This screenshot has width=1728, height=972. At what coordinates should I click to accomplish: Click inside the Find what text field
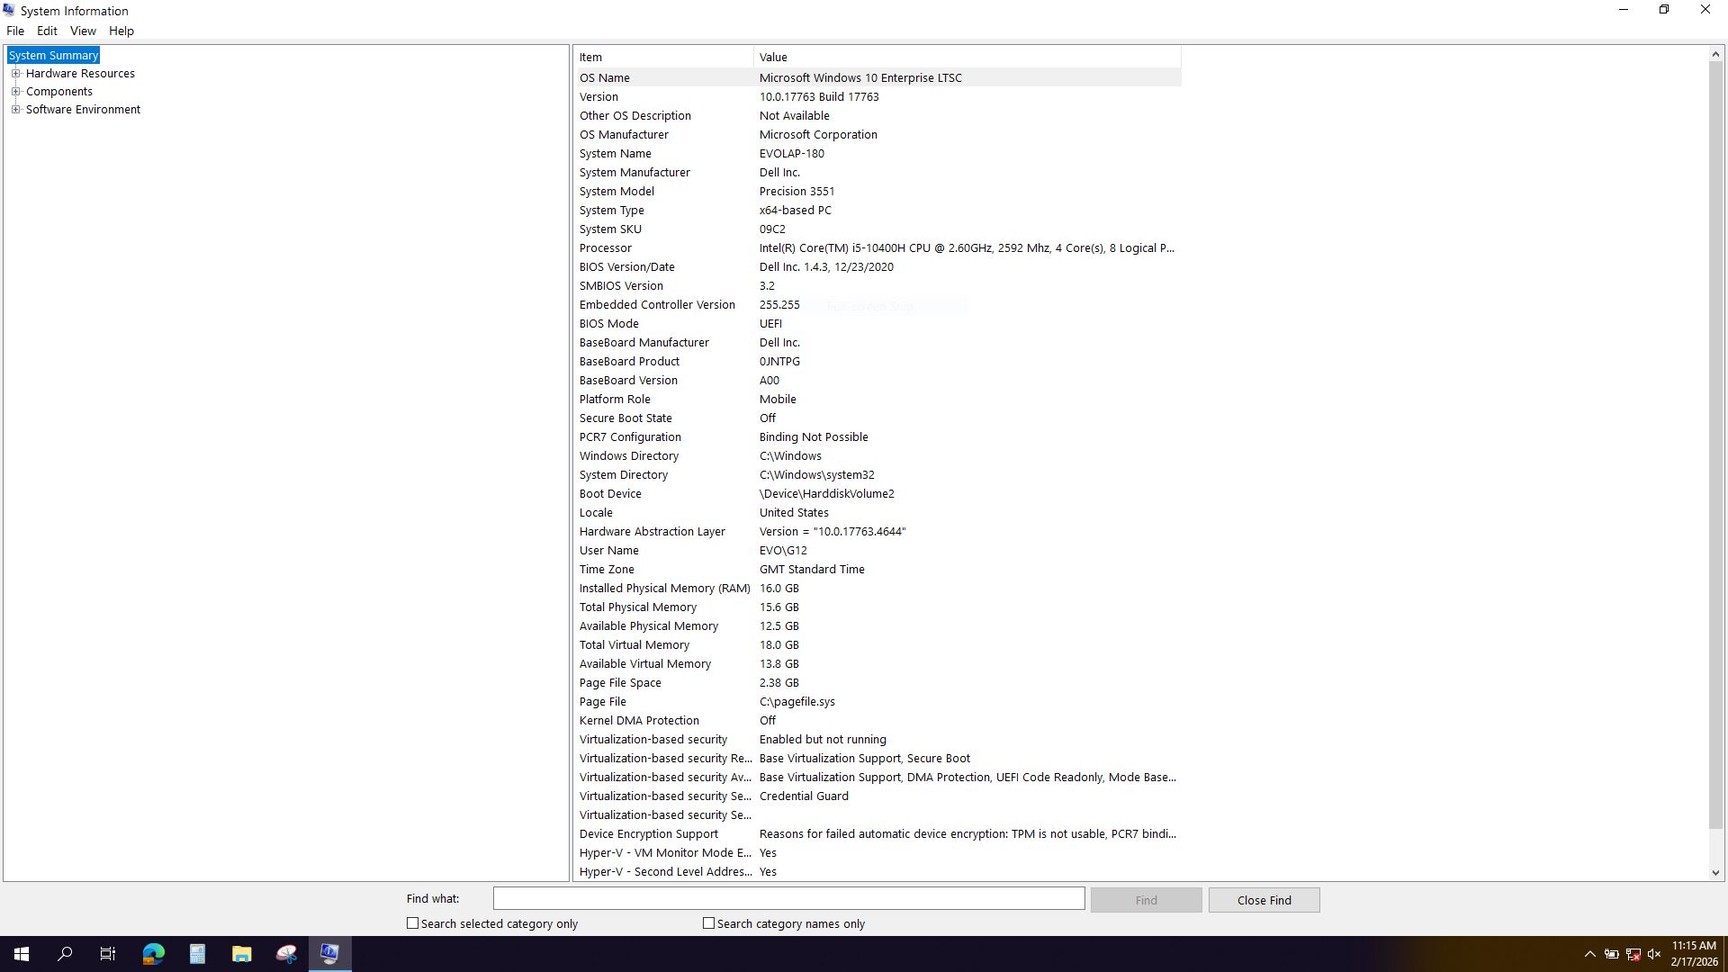pyautogui.click(x=788, y=898)
